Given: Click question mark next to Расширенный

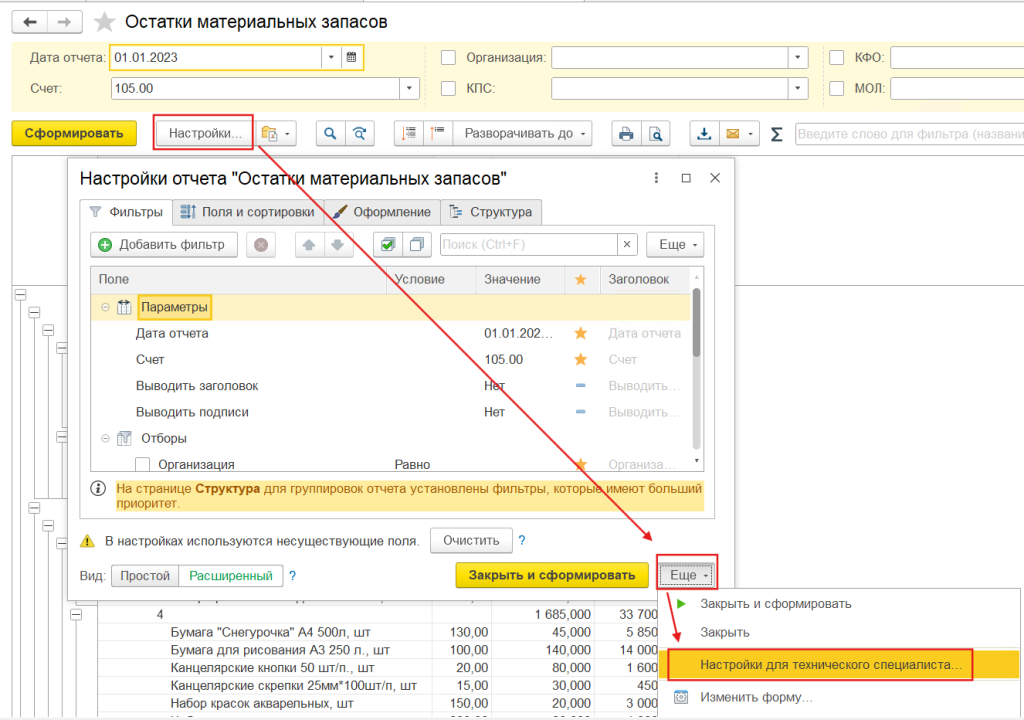Looking at the screenshot, I should pos(293,576).
